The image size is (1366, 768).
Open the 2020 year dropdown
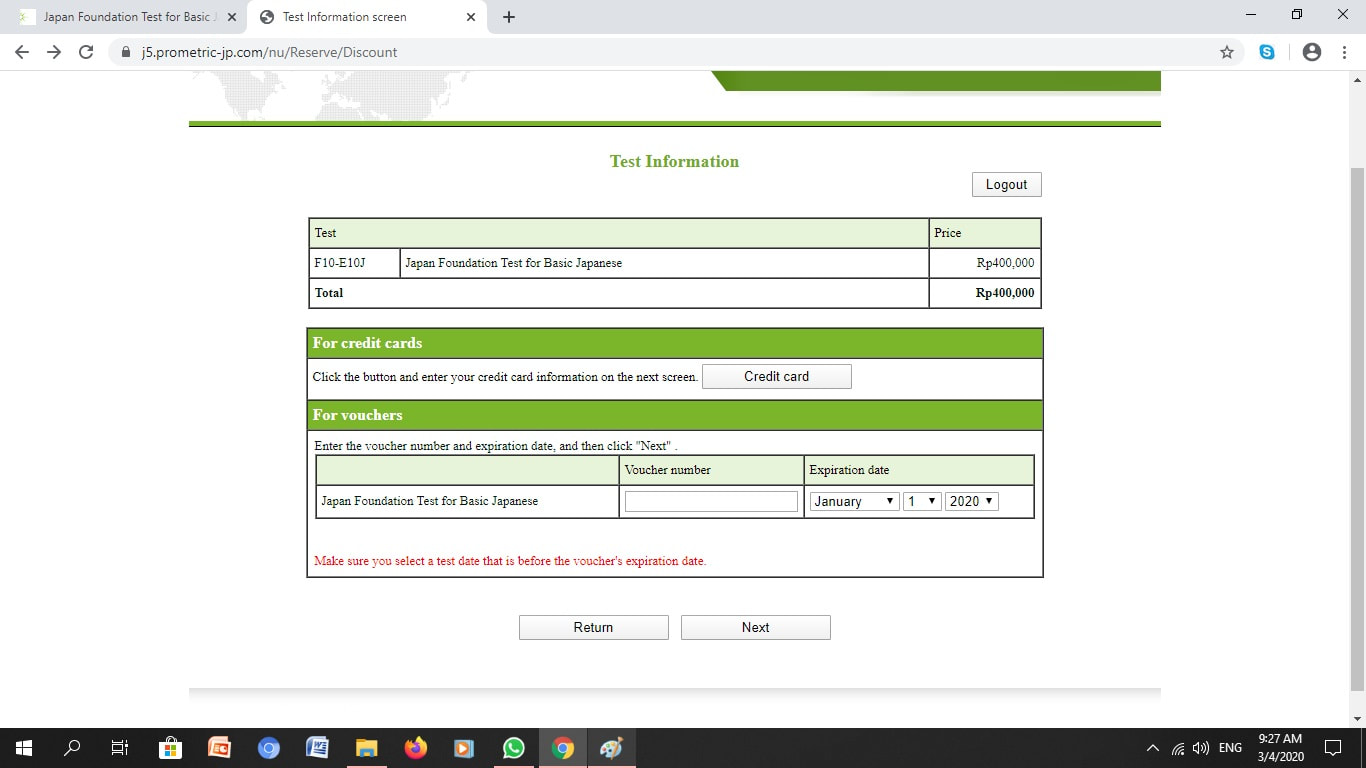pyautogui.click(x=972, y=501)
